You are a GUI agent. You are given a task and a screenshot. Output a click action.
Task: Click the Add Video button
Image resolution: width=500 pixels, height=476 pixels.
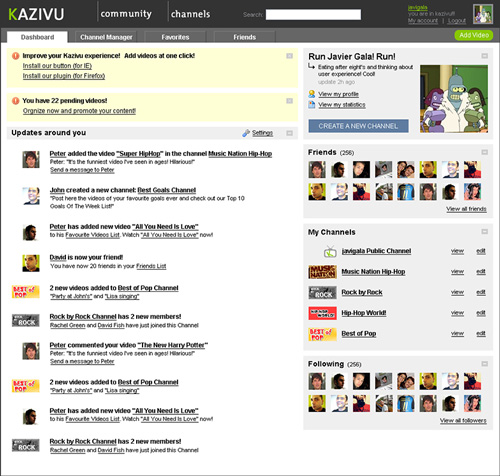click(474, 35)
